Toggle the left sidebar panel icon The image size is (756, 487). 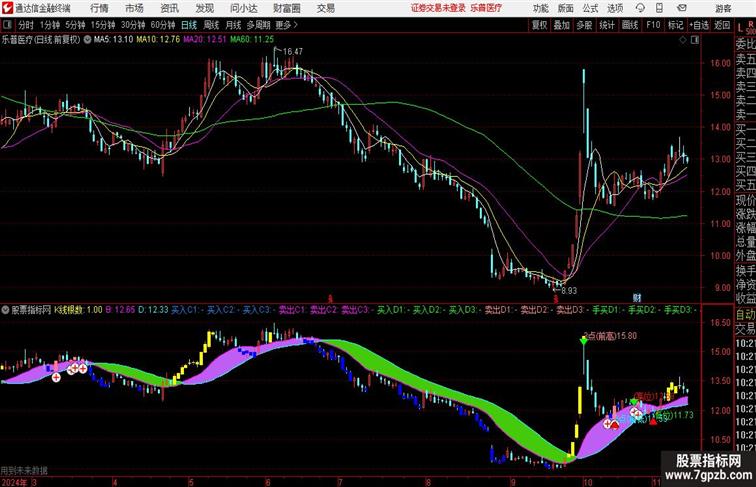[7, 25]
